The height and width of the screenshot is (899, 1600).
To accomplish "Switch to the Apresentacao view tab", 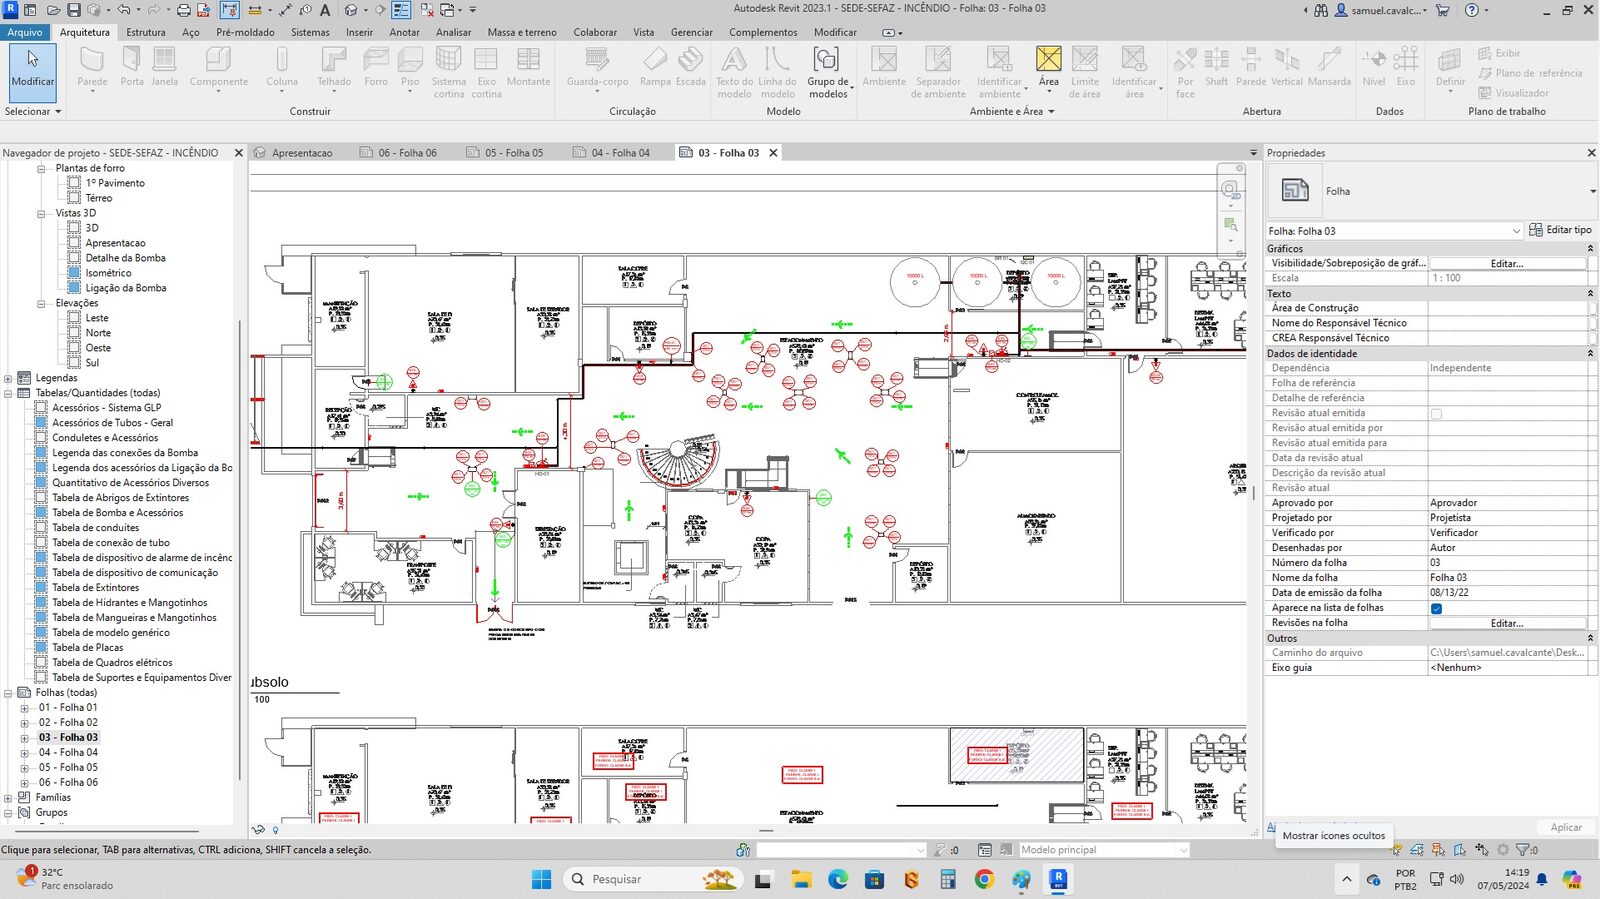I will pyautogui.click(x=302, y=153).
